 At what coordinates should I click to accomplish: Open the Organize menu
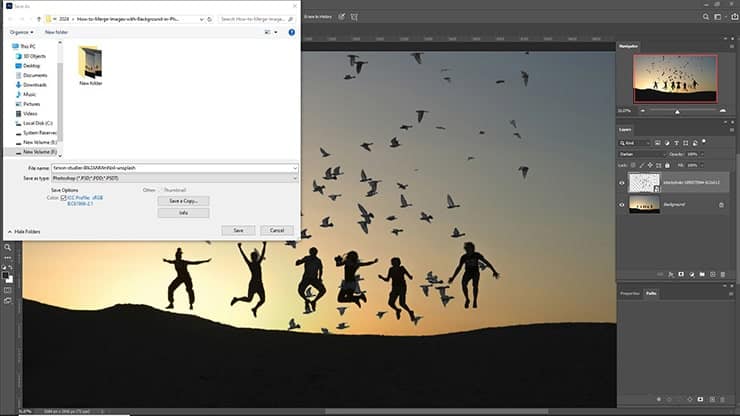(x=22, y=31)
